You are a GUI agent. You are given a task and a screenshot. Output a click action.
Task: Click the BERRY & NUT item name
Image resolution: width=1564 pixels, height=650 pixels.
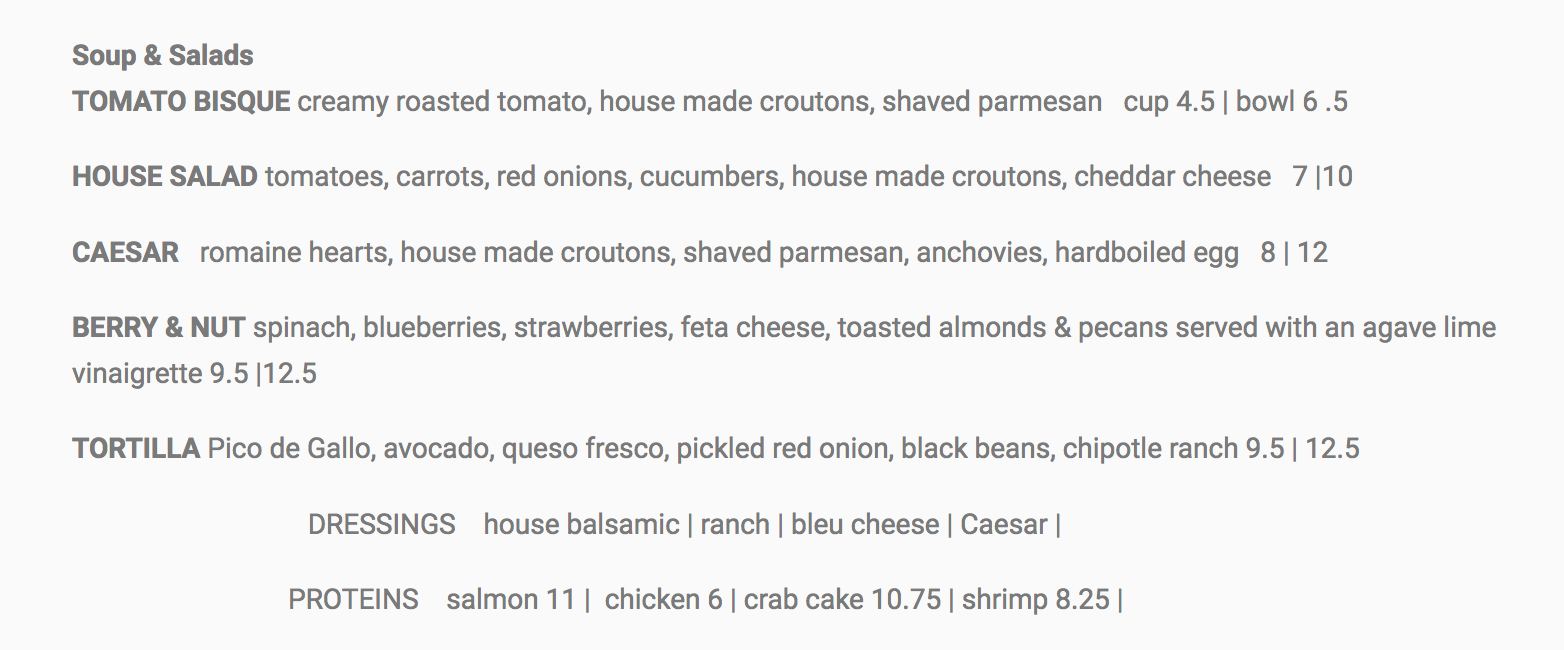[x=158, y=327]
